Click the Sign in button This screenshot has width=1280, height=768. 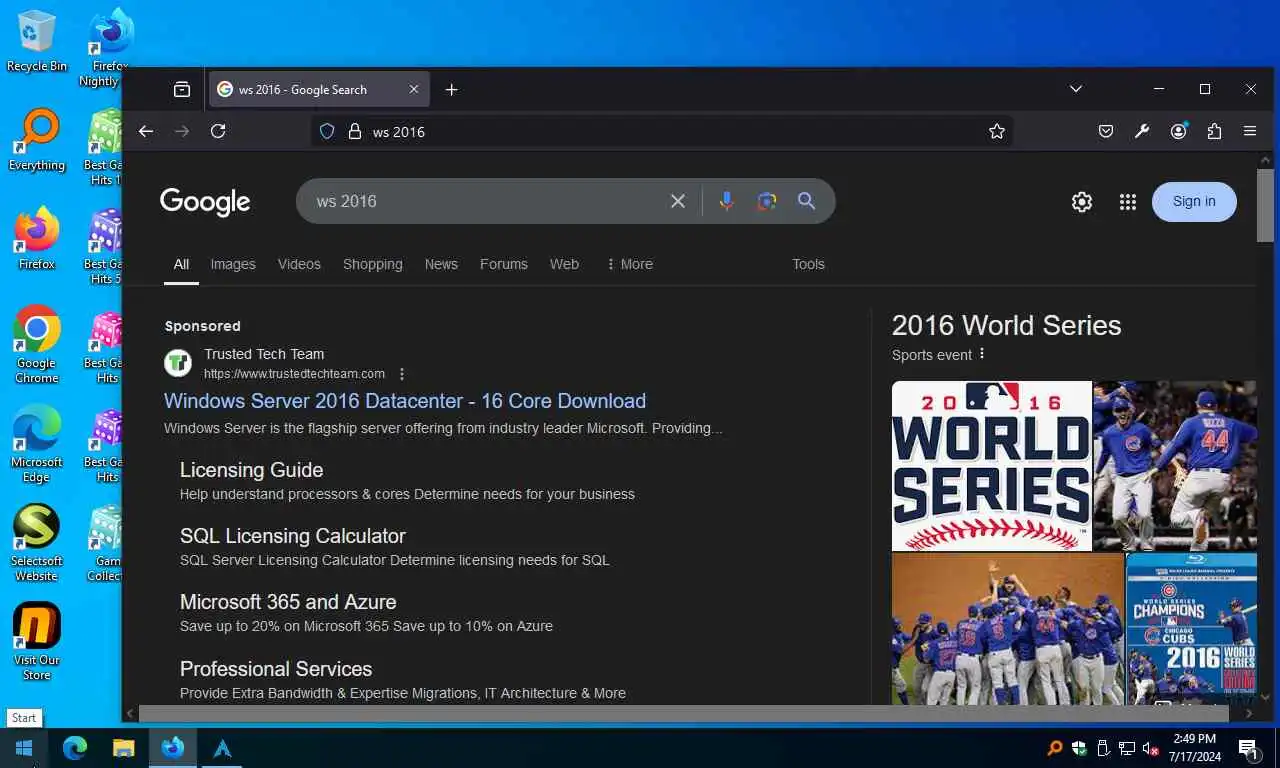coord(1194,201)
